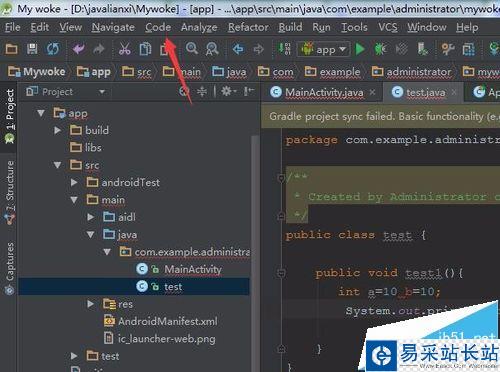Click the green Run button
The image size is (500, 372).
coord(360,49)
